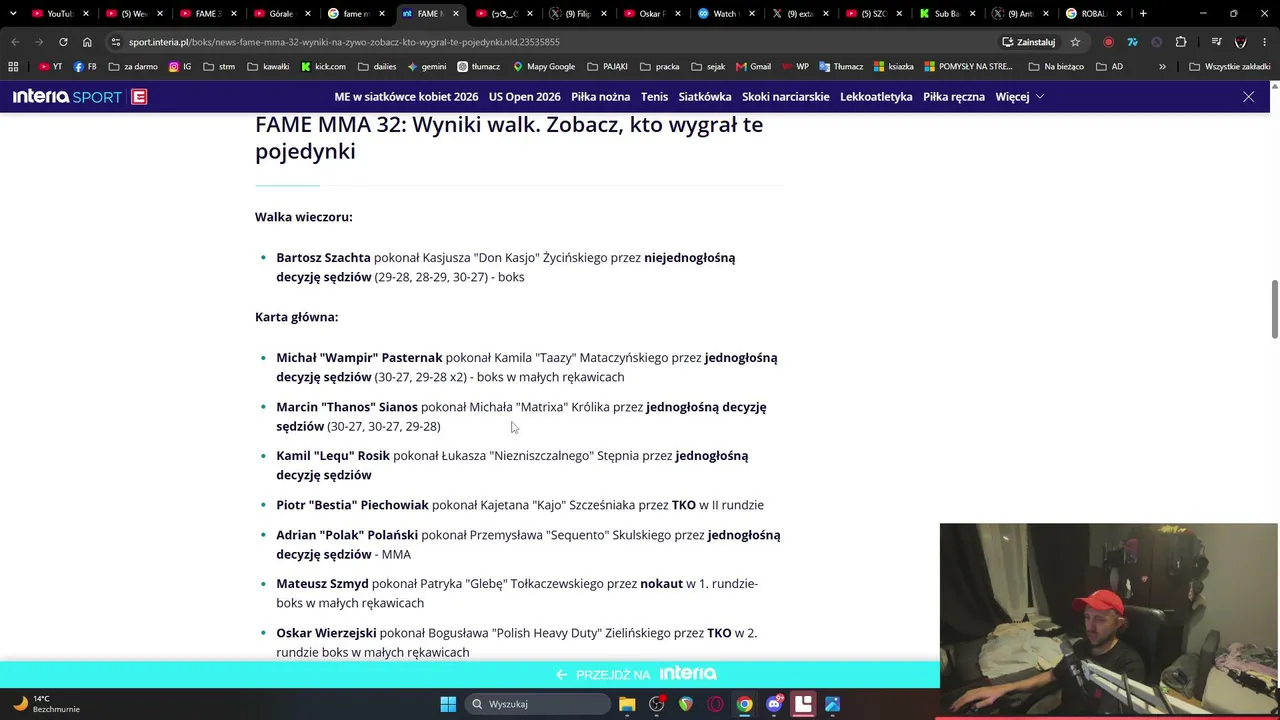Open File Explorer from taskbar

627,704
